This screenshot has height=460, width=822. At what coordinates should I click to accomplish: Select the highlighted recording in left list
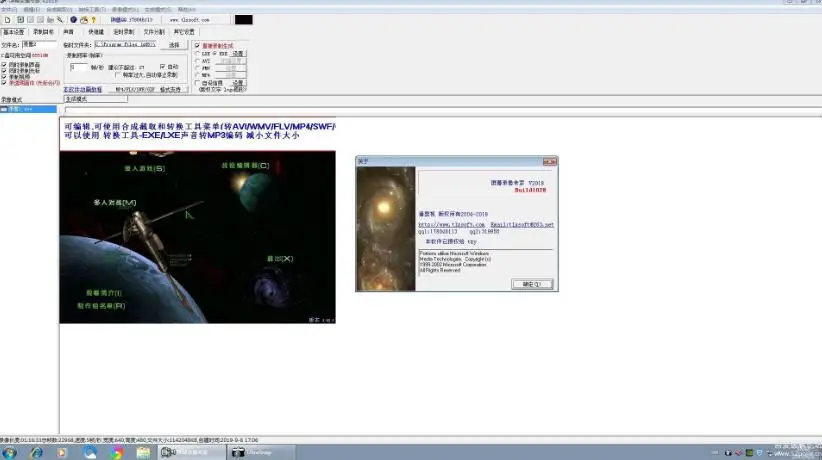pyautogui.click(x=28, y=109)
